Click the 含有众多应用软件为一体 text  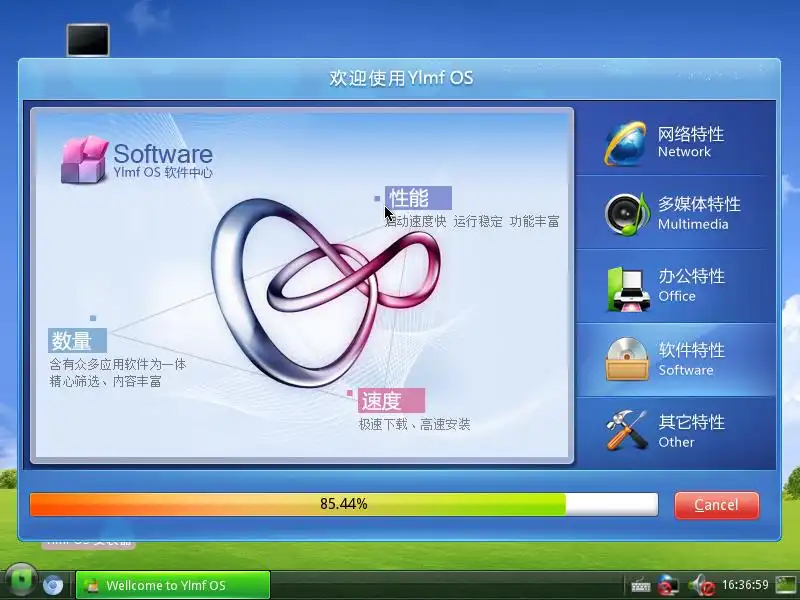tap(118, 364)
